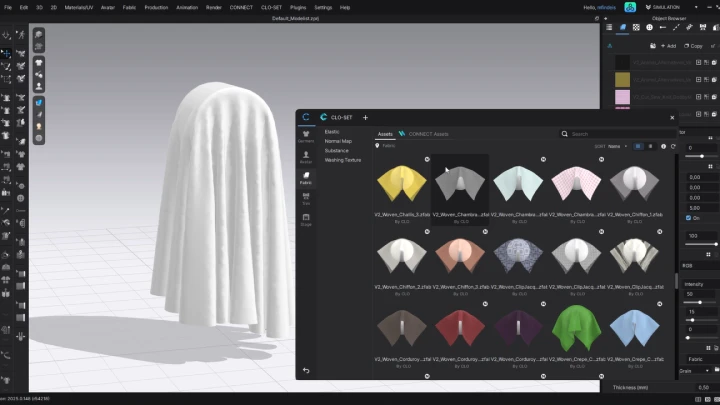Select the Fabric category in library sidebar
Viewport: 720px width, 405px height.
click(x=306, y=178)
